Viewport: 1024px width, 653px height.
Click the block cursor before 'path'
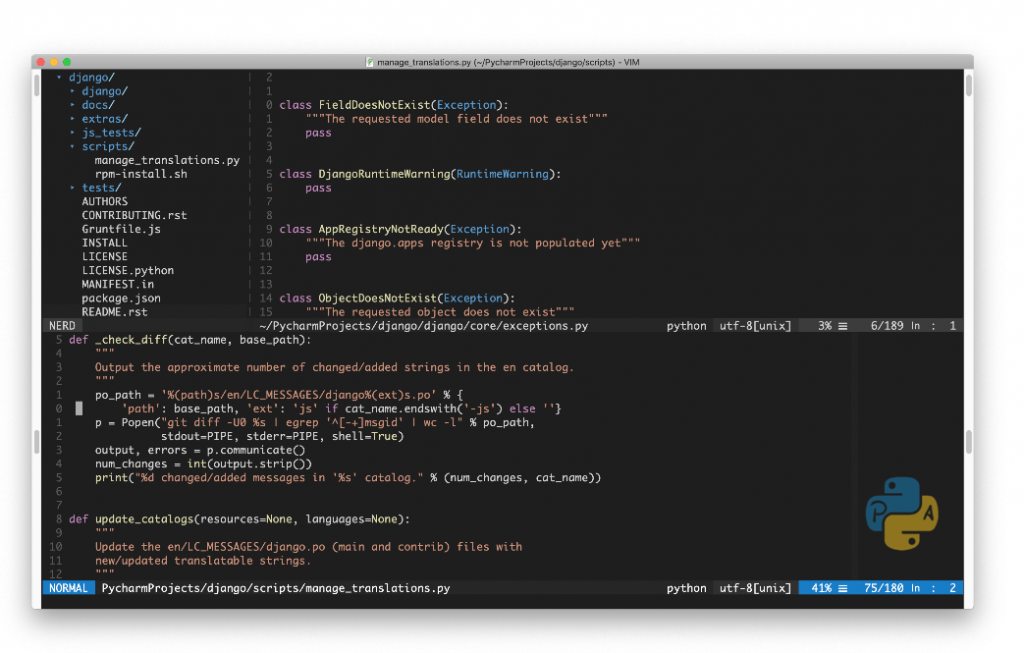coord(79,408)
